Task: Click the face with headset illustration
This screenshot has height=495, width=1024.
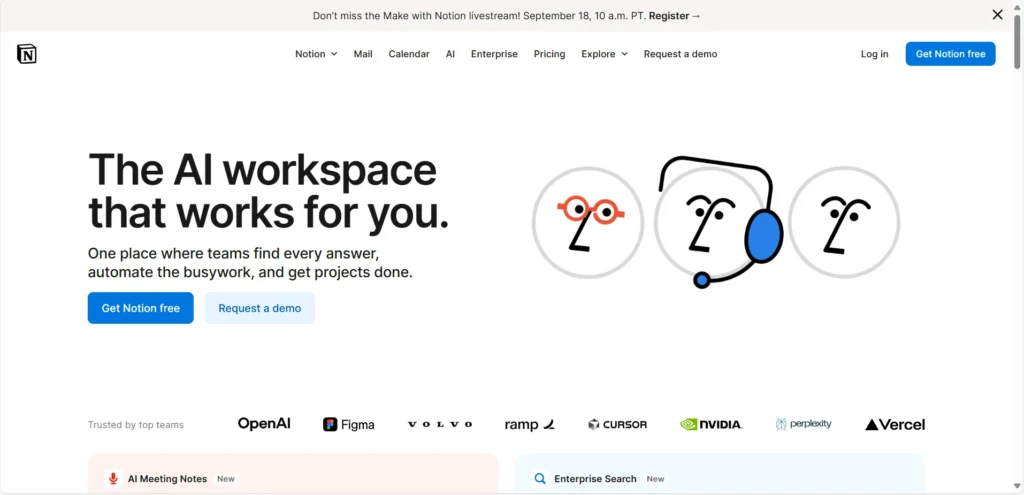Action: point(715,222)
